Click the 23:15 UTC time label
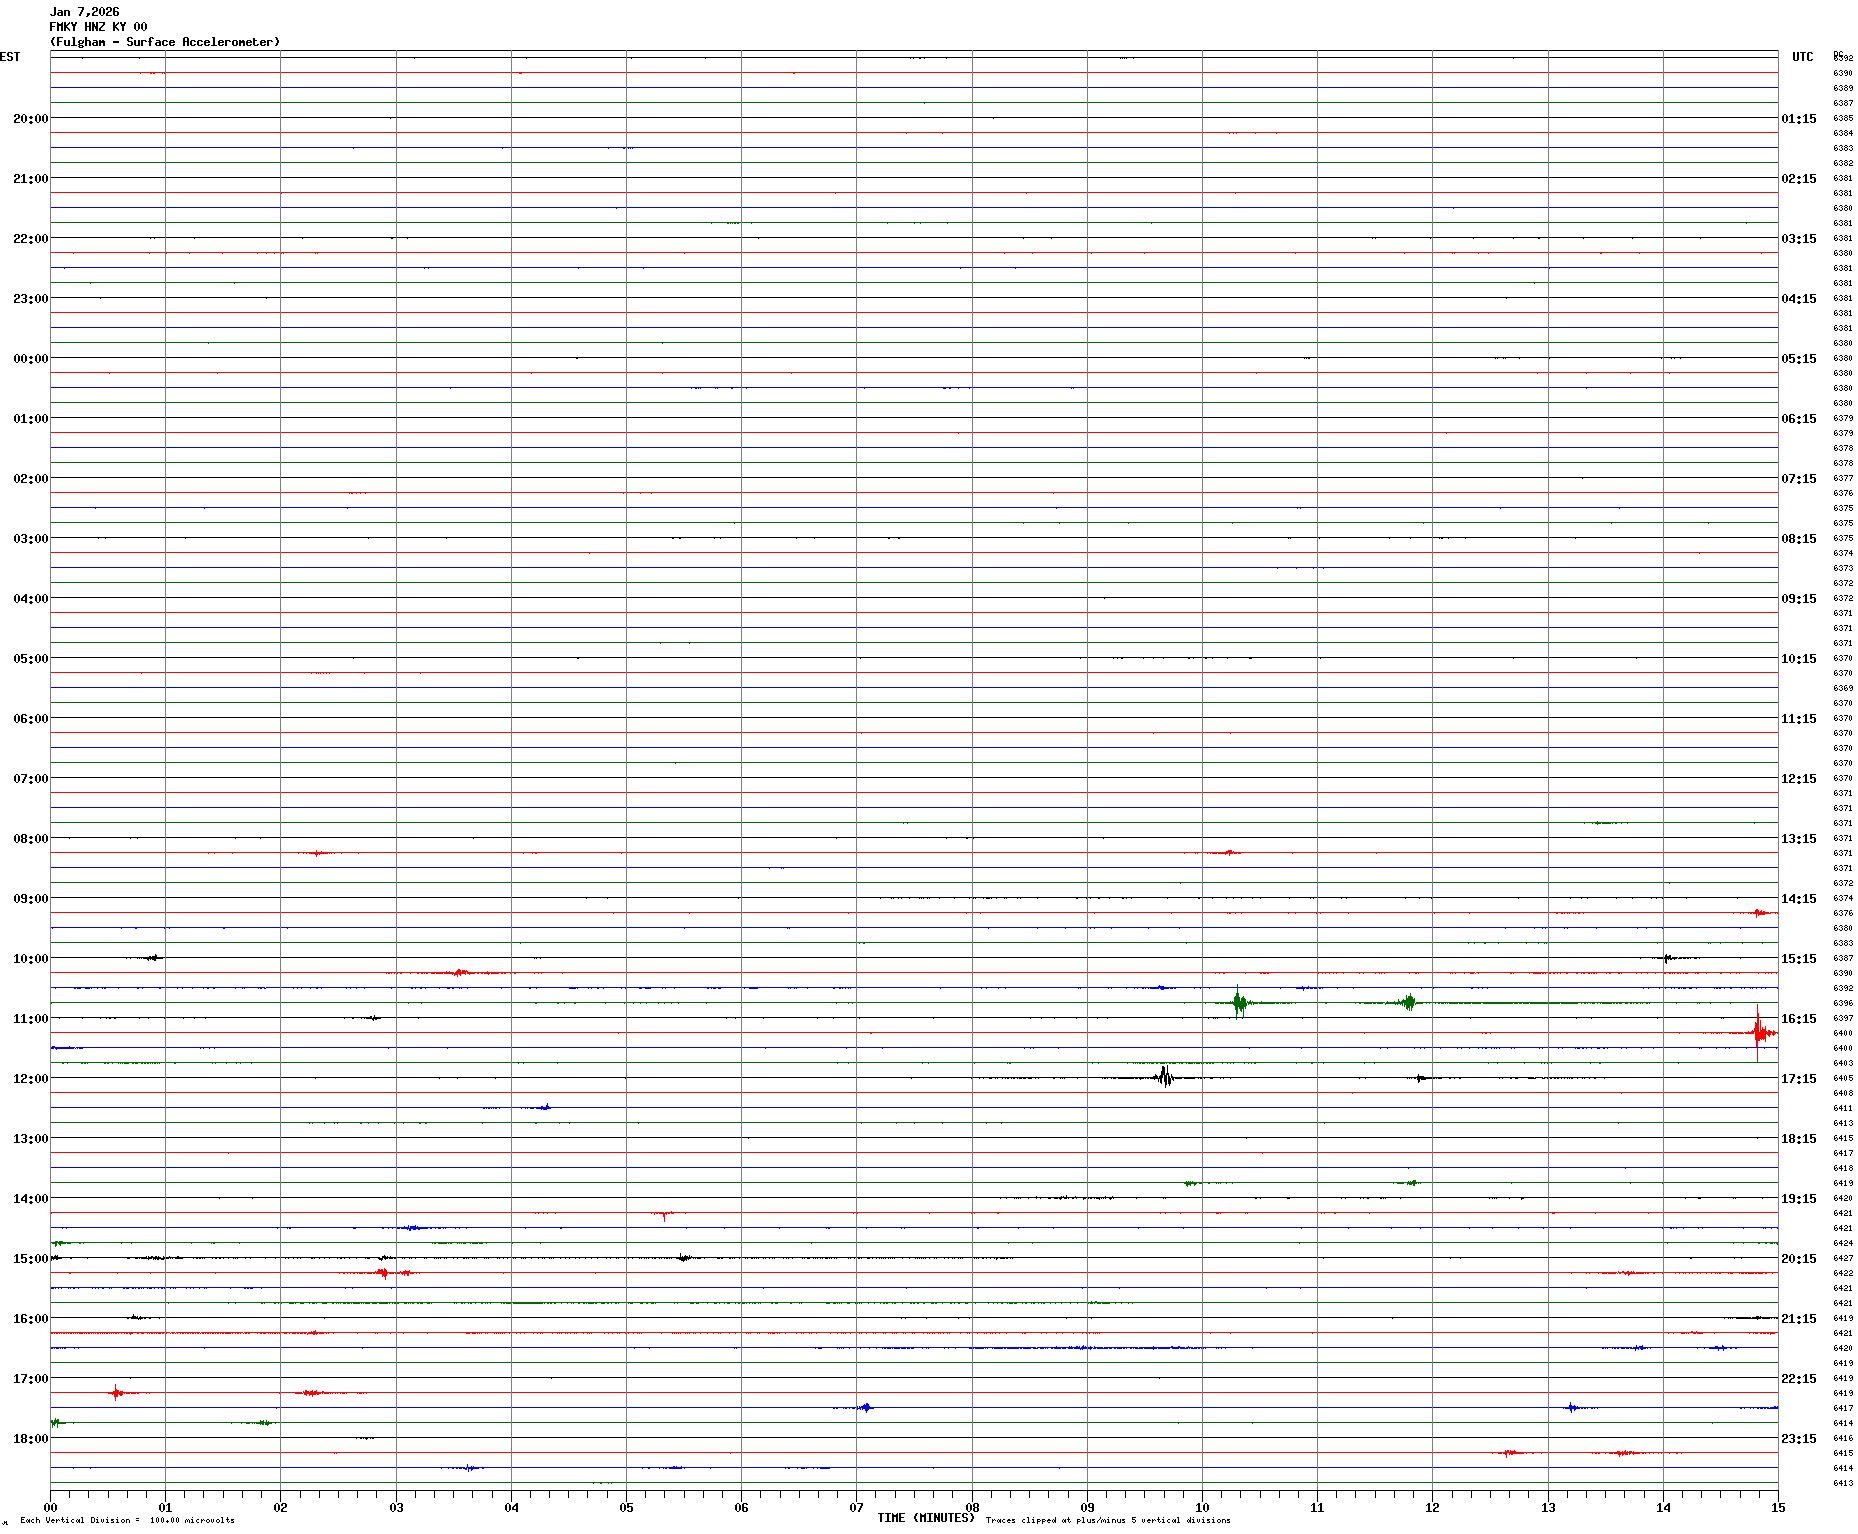 point(1798,1438)
